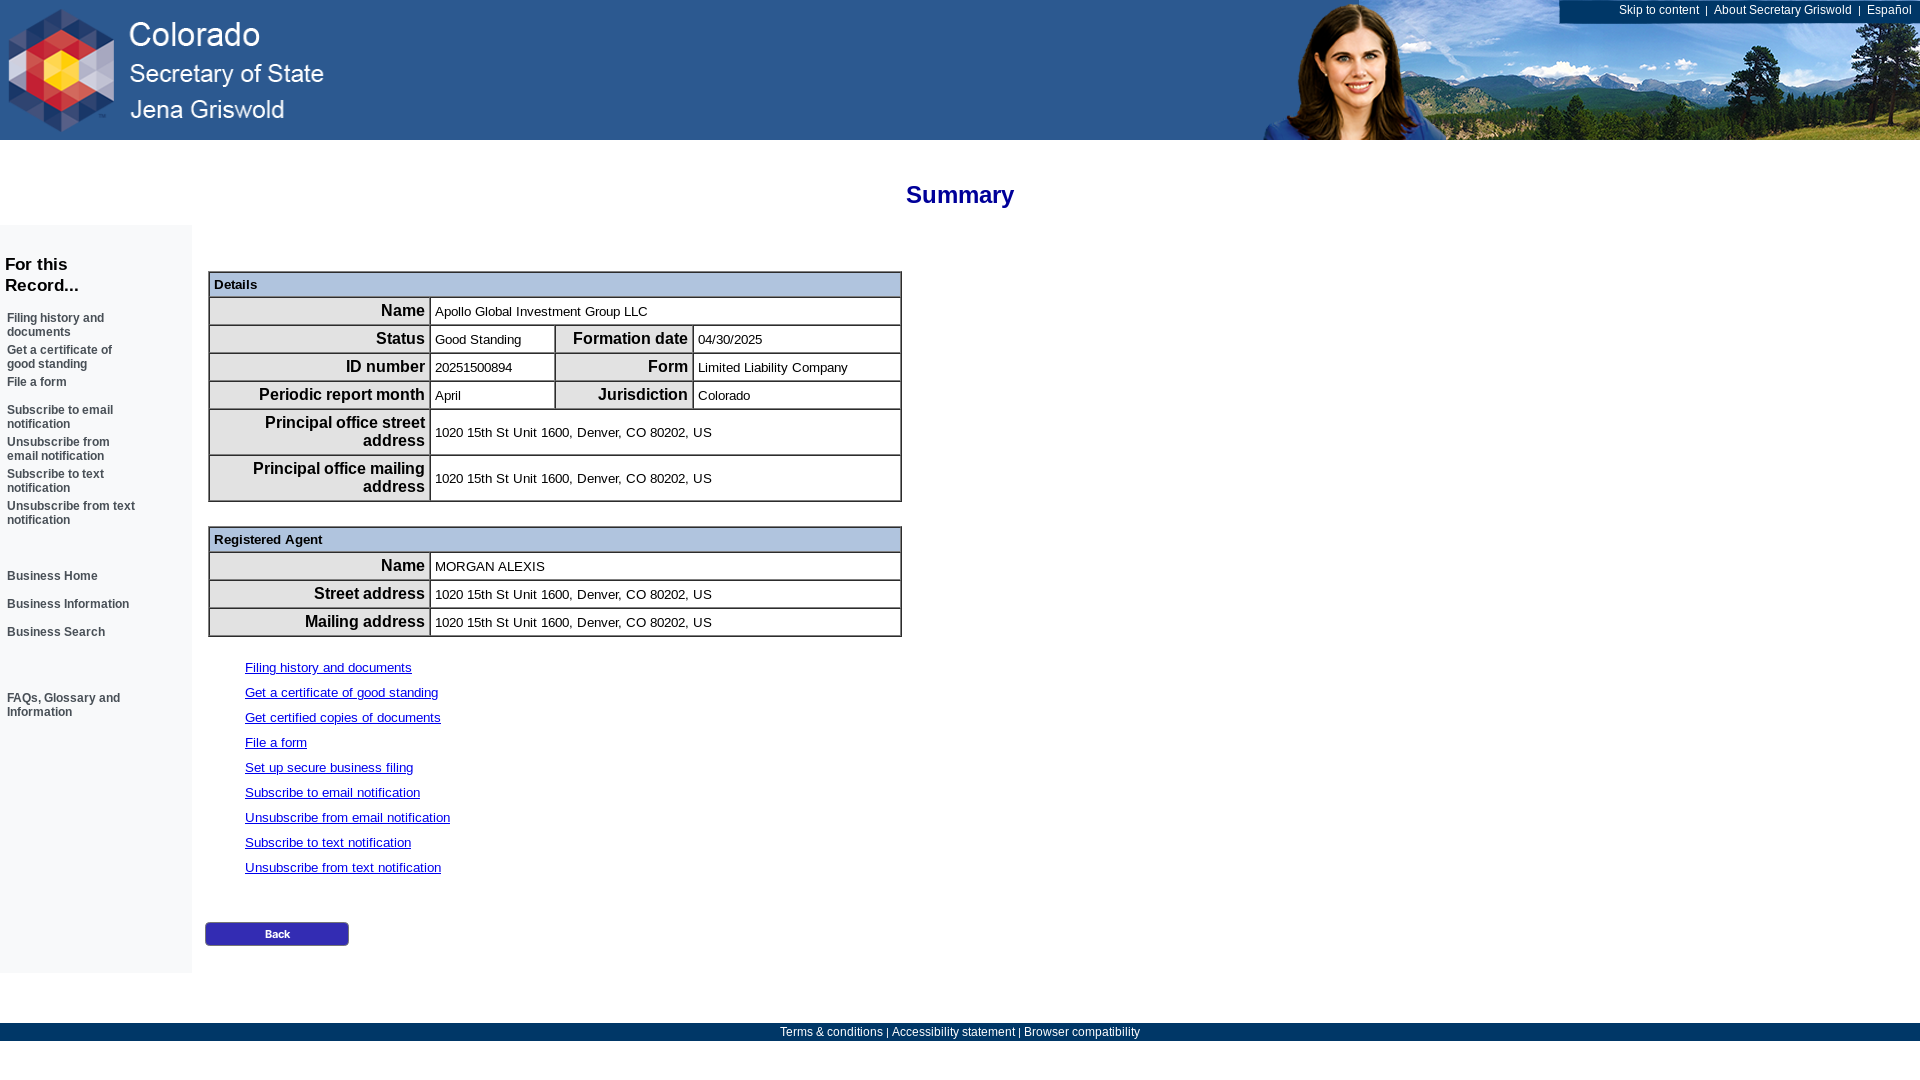Click form value Limited Liability Company
1920x1080 pixels.
[773, 368]
